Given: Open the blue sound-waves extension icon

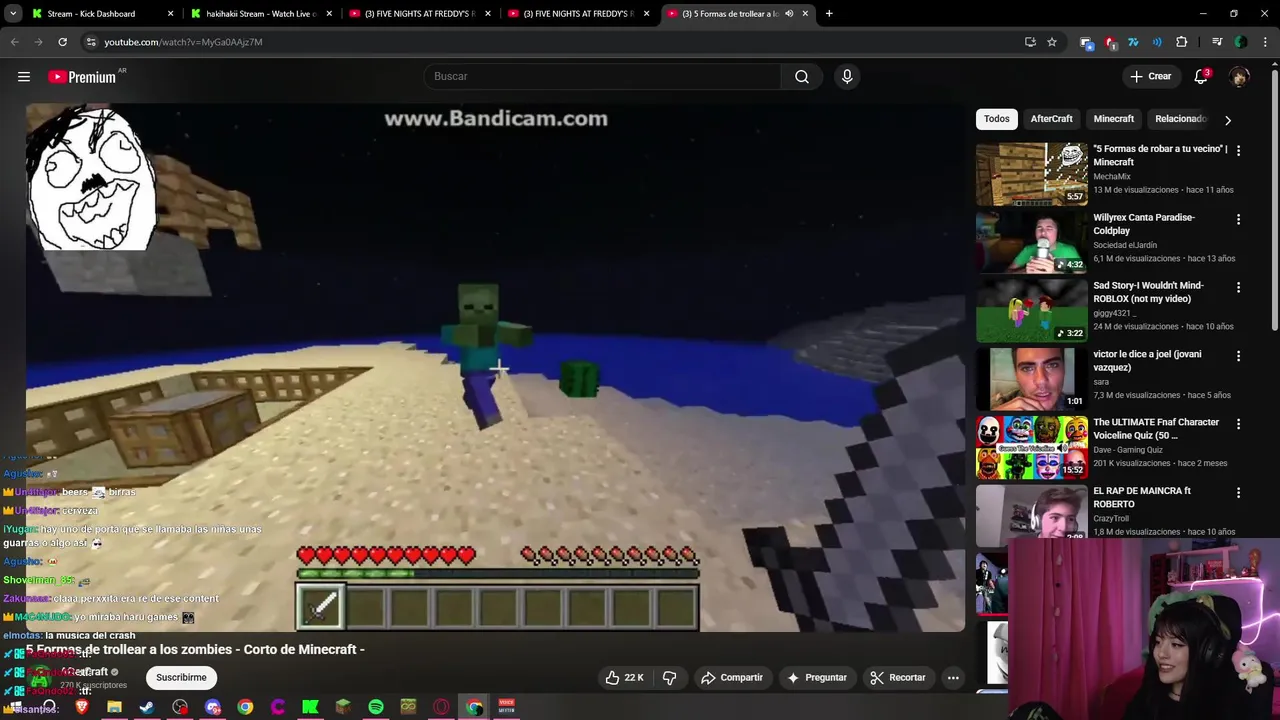Looking at the screenshot, I should [x=1157, y=42].
